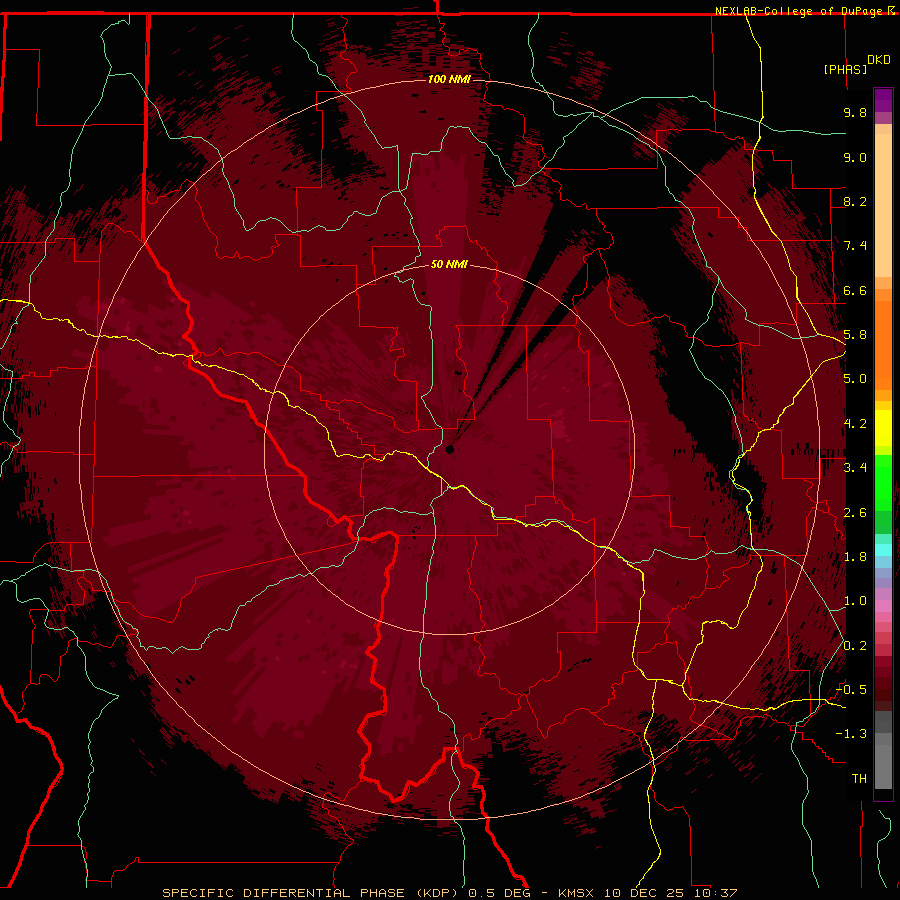This screenshot has width=900, height=900.
Task: Select the 9.0 legend value
Action: 855,157
